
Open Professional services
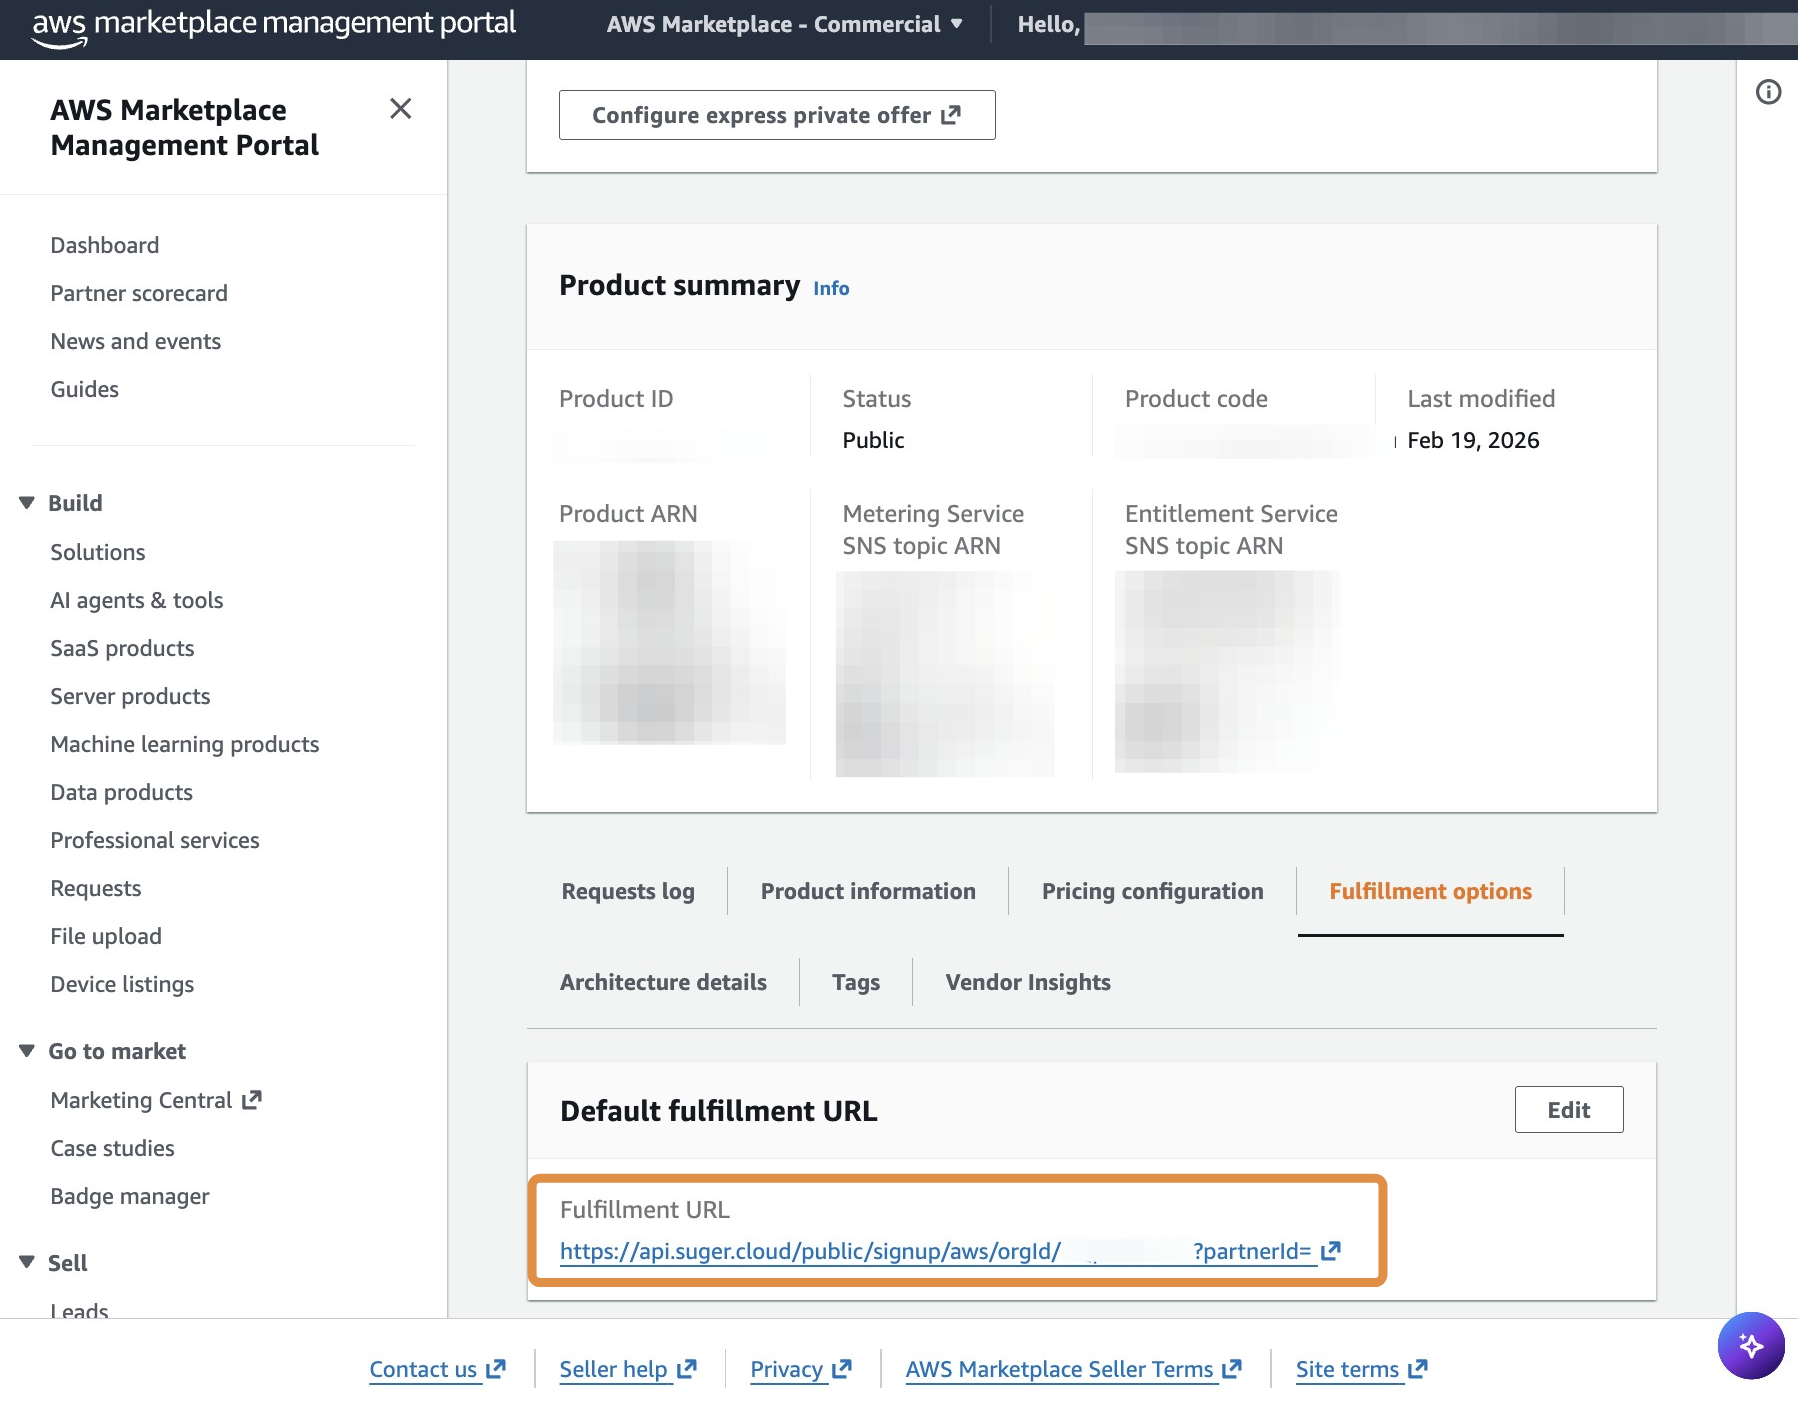coord(155,840)
